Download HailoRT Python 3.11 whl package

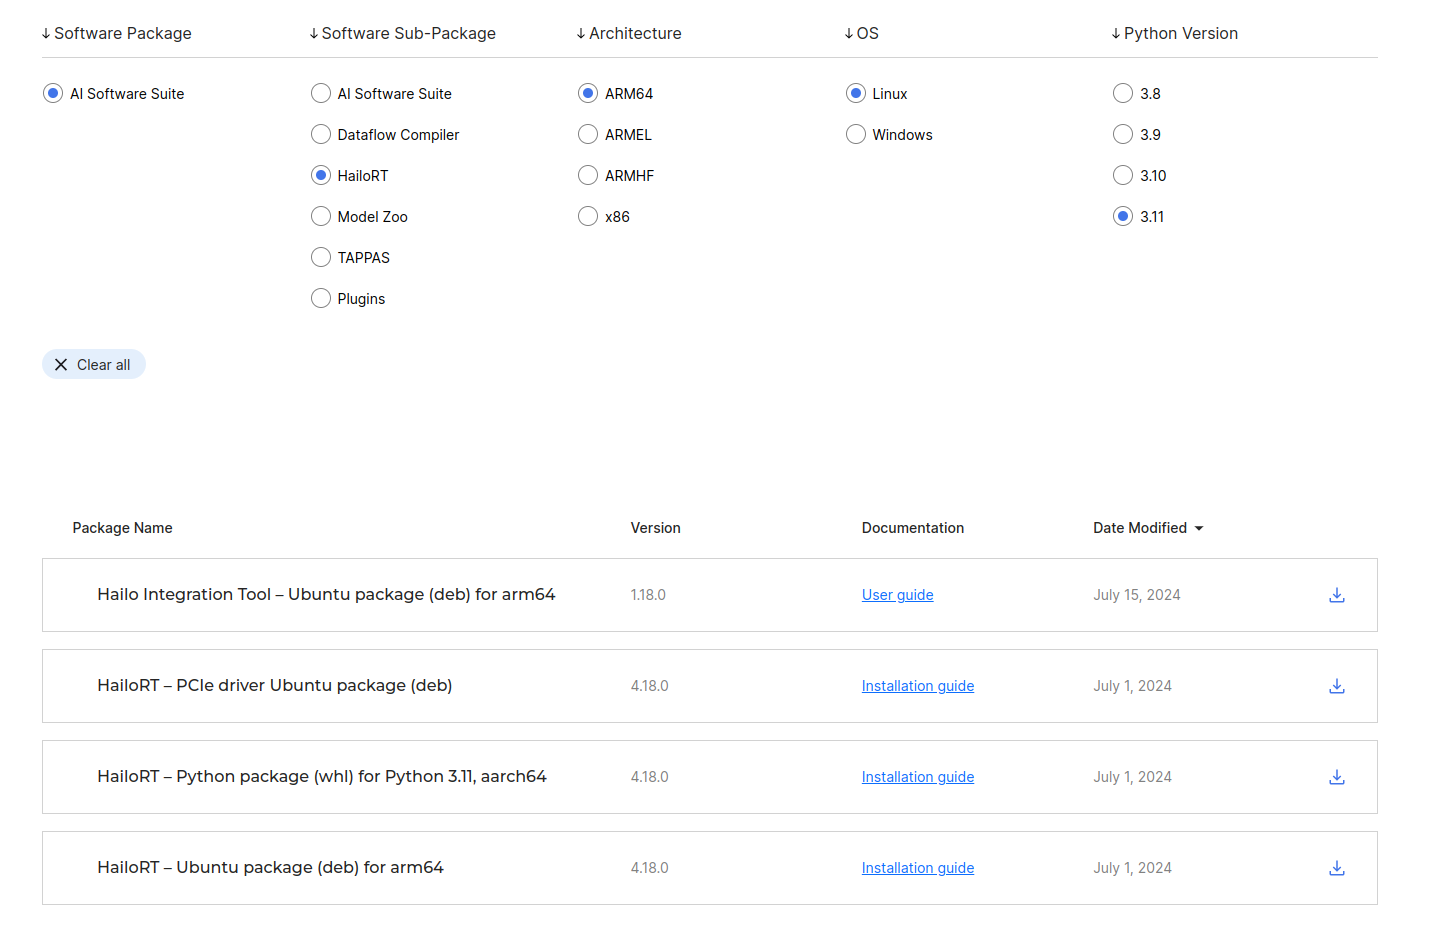point(1336,777)
